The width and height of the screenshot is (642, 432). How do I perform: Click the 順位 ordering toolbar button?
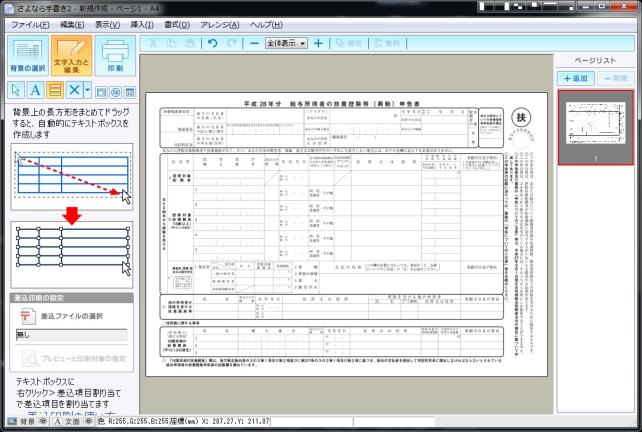349,43
